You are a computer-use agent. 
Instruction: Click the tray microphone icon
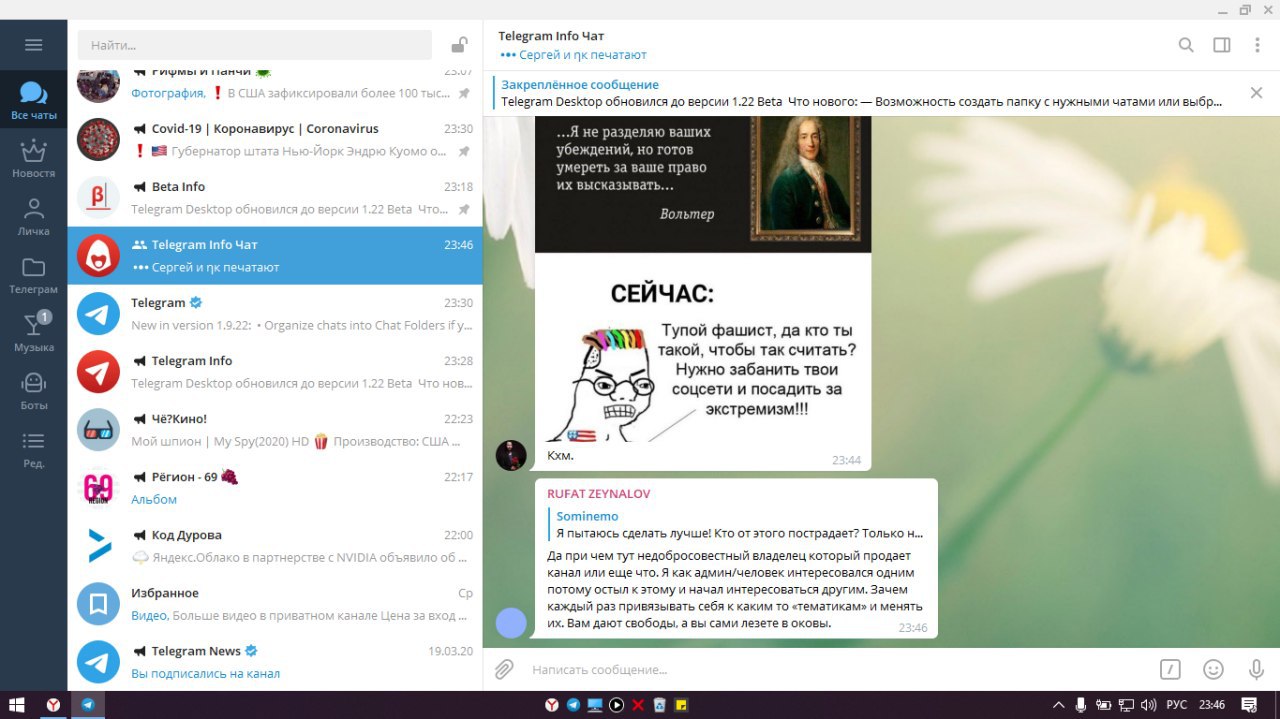pyautogui.click(x=1081, y=705)
